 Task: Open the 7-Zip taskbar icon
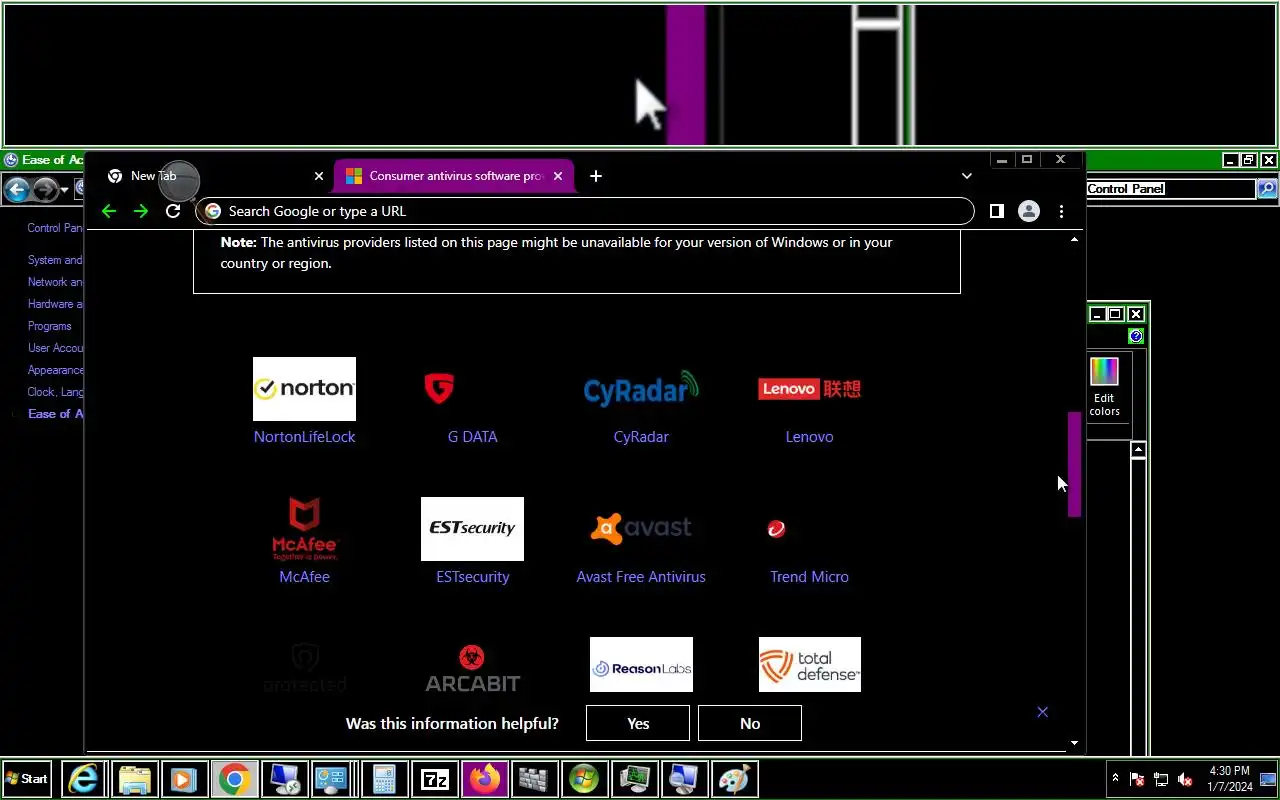434,779
